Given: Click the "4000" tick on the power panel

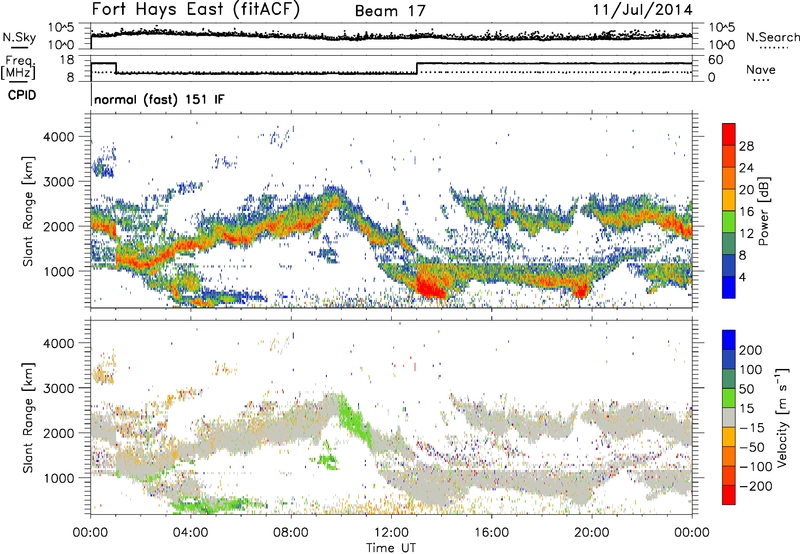Looking at the screenshot, I should (x=58, y=137).
